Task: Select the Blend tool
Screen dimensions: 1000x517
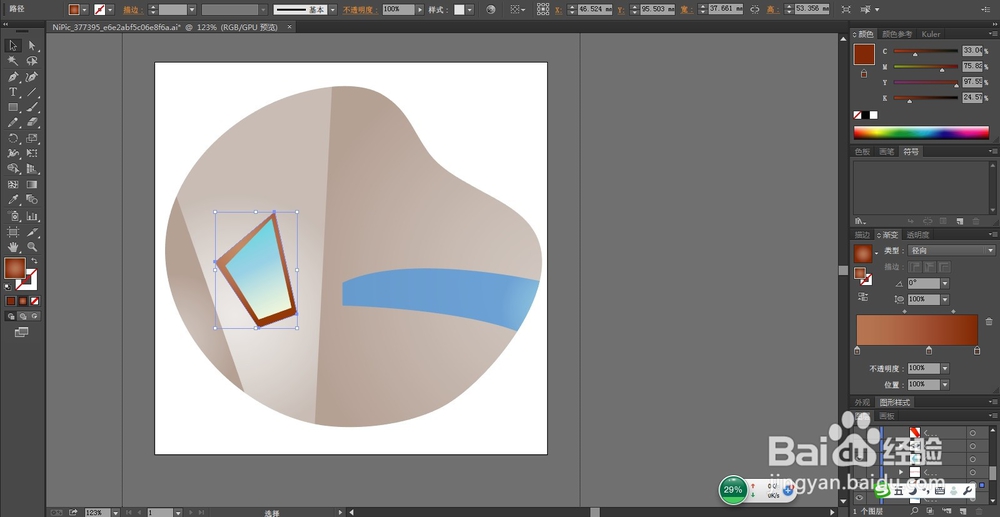Action: click(32, 200)
